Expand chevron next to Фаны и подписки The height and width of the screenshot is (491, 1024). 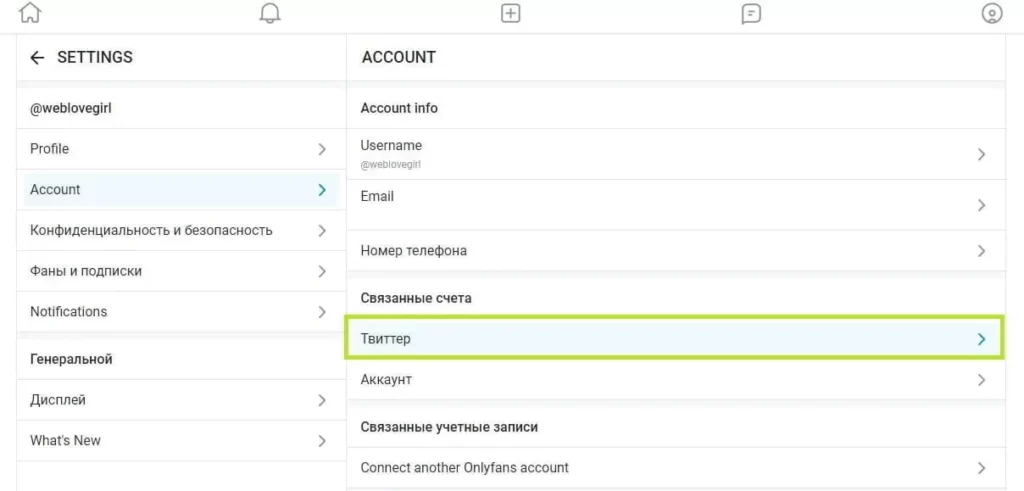click(322, 271)
